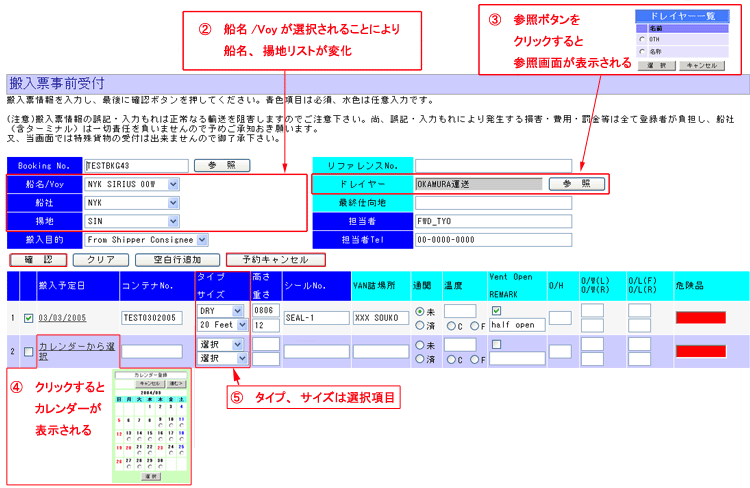Click the 参照 button beside ドライバー field
750x488 pixels.
(x=575, y=184)
